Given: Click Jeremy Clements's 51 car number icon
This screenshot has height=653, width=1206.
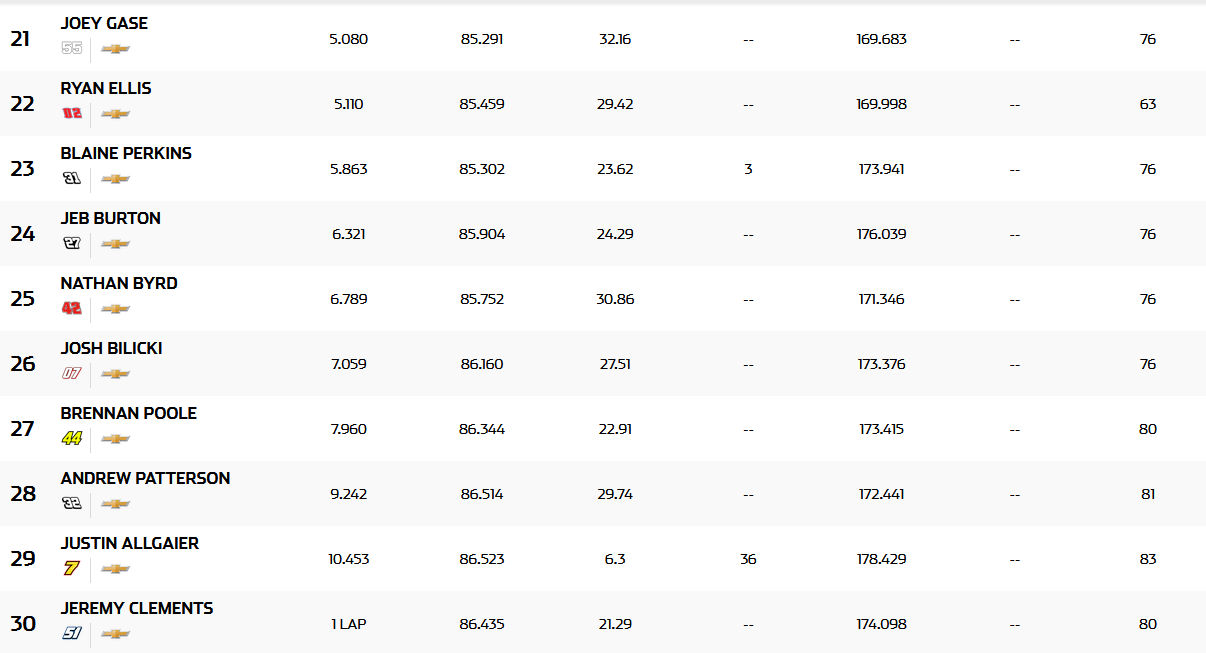Looking at the screenshot, I should coord(72,633).
